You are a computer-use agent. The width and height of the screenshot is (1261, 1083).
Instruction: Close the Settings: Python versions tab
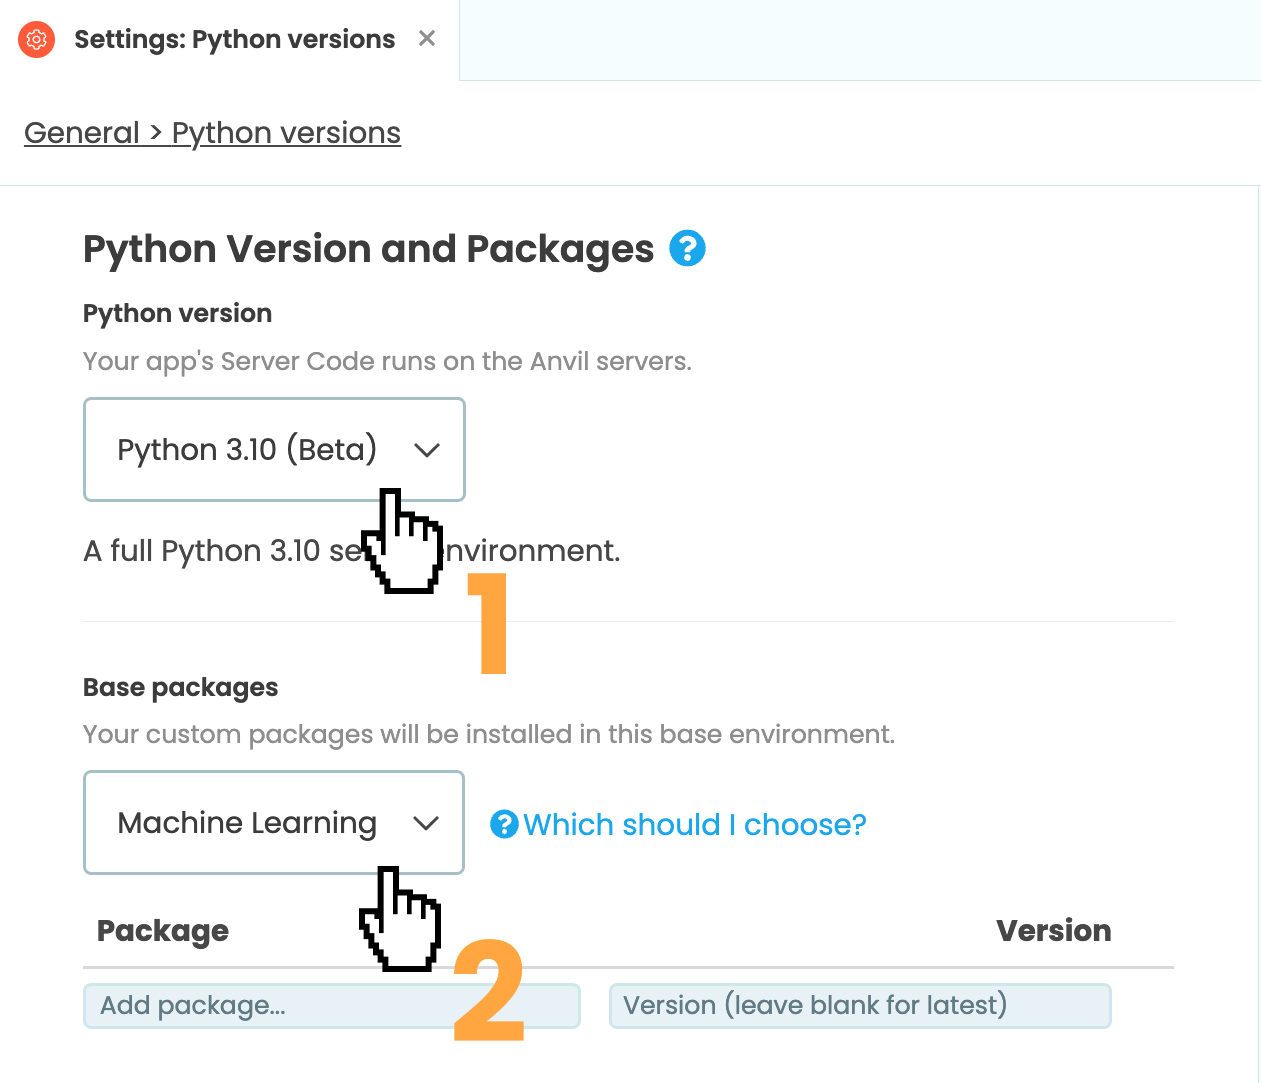tap(427, 38)
